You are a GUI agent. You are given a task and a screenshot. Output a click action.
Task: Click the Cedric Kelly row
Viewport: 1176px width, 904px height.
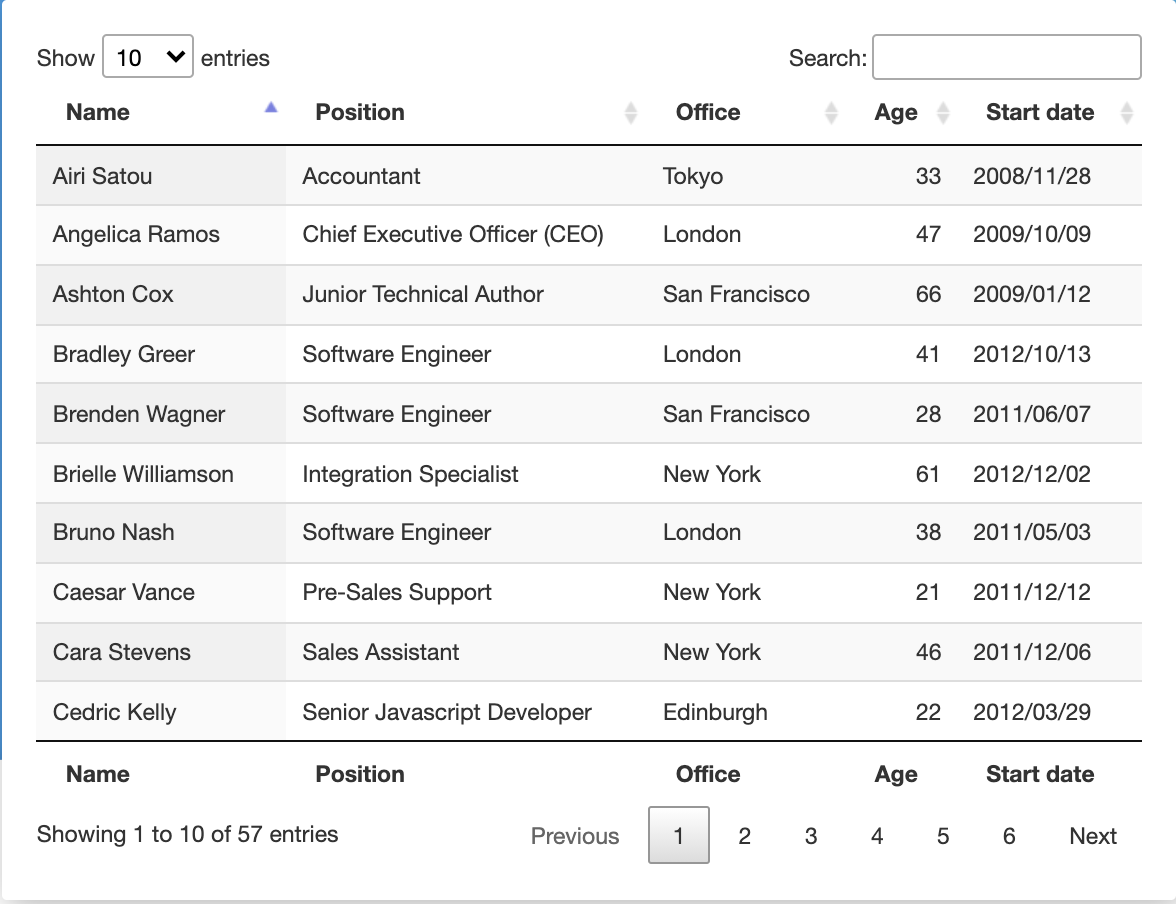400,712
